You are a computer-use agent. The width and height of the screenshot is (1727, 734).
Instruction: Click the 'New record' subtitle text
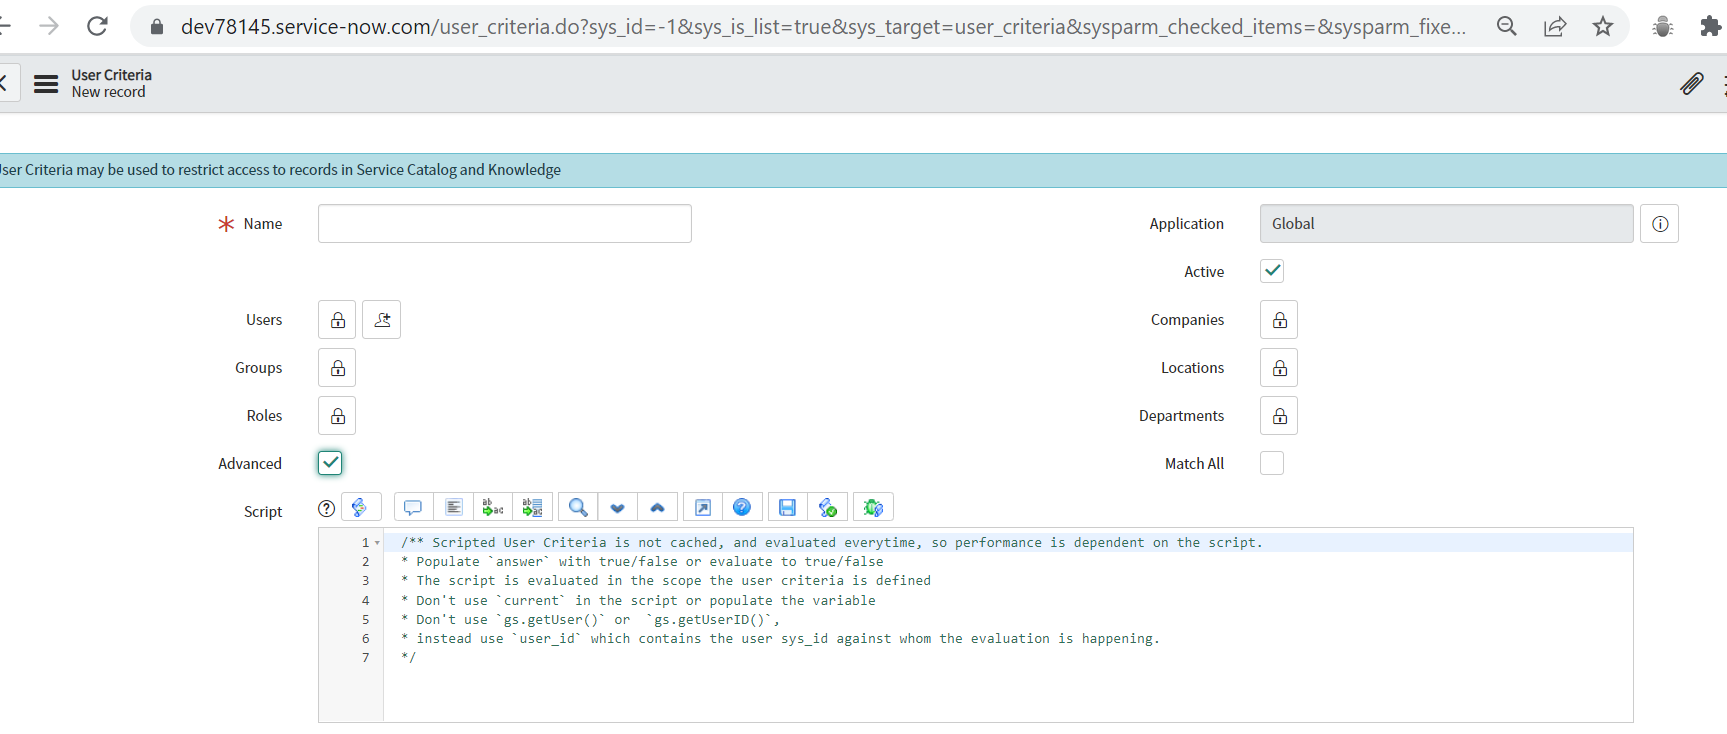pyautogui.click(x=108, y=92)
